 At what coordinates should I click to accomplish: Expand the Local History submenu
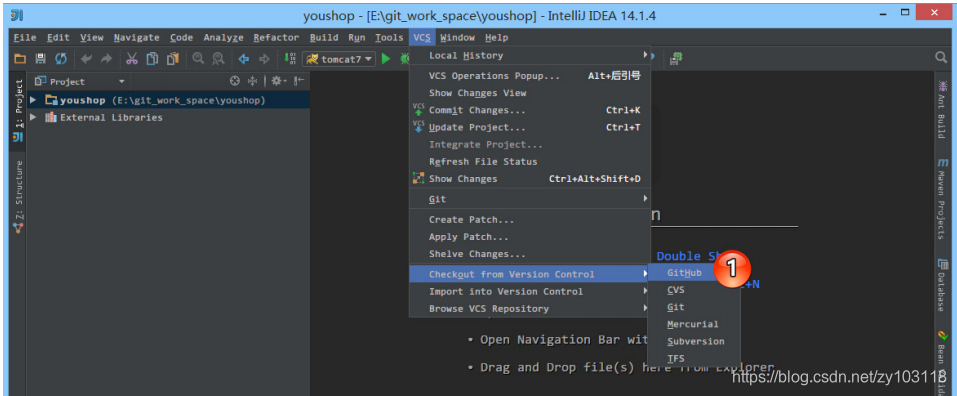pos(530,56)
